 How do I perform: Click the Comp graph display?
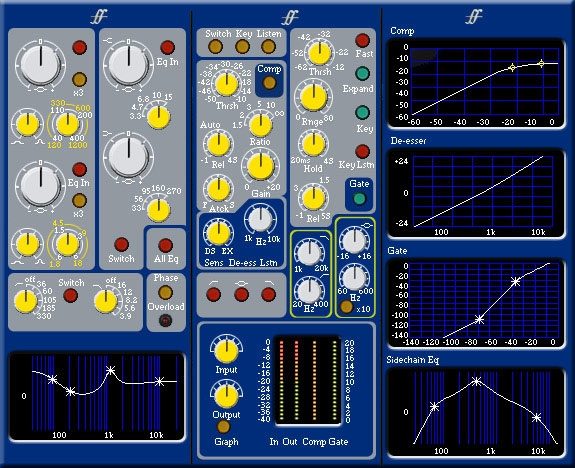click(476, 83)
